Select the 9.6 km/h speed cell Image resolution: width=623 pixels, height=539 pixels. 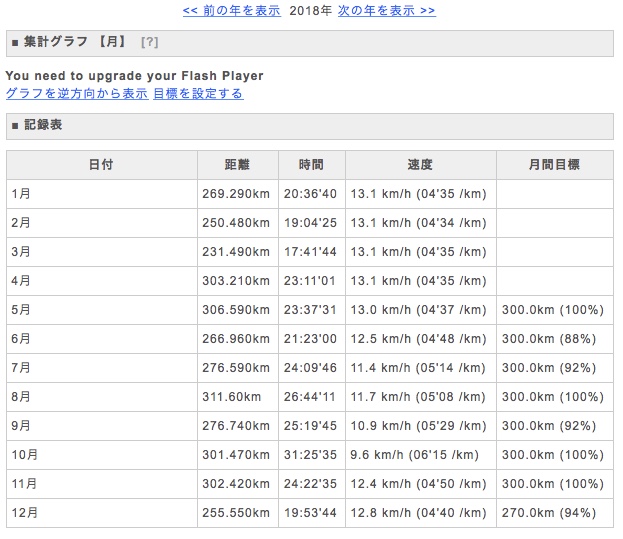coord(420,455)
